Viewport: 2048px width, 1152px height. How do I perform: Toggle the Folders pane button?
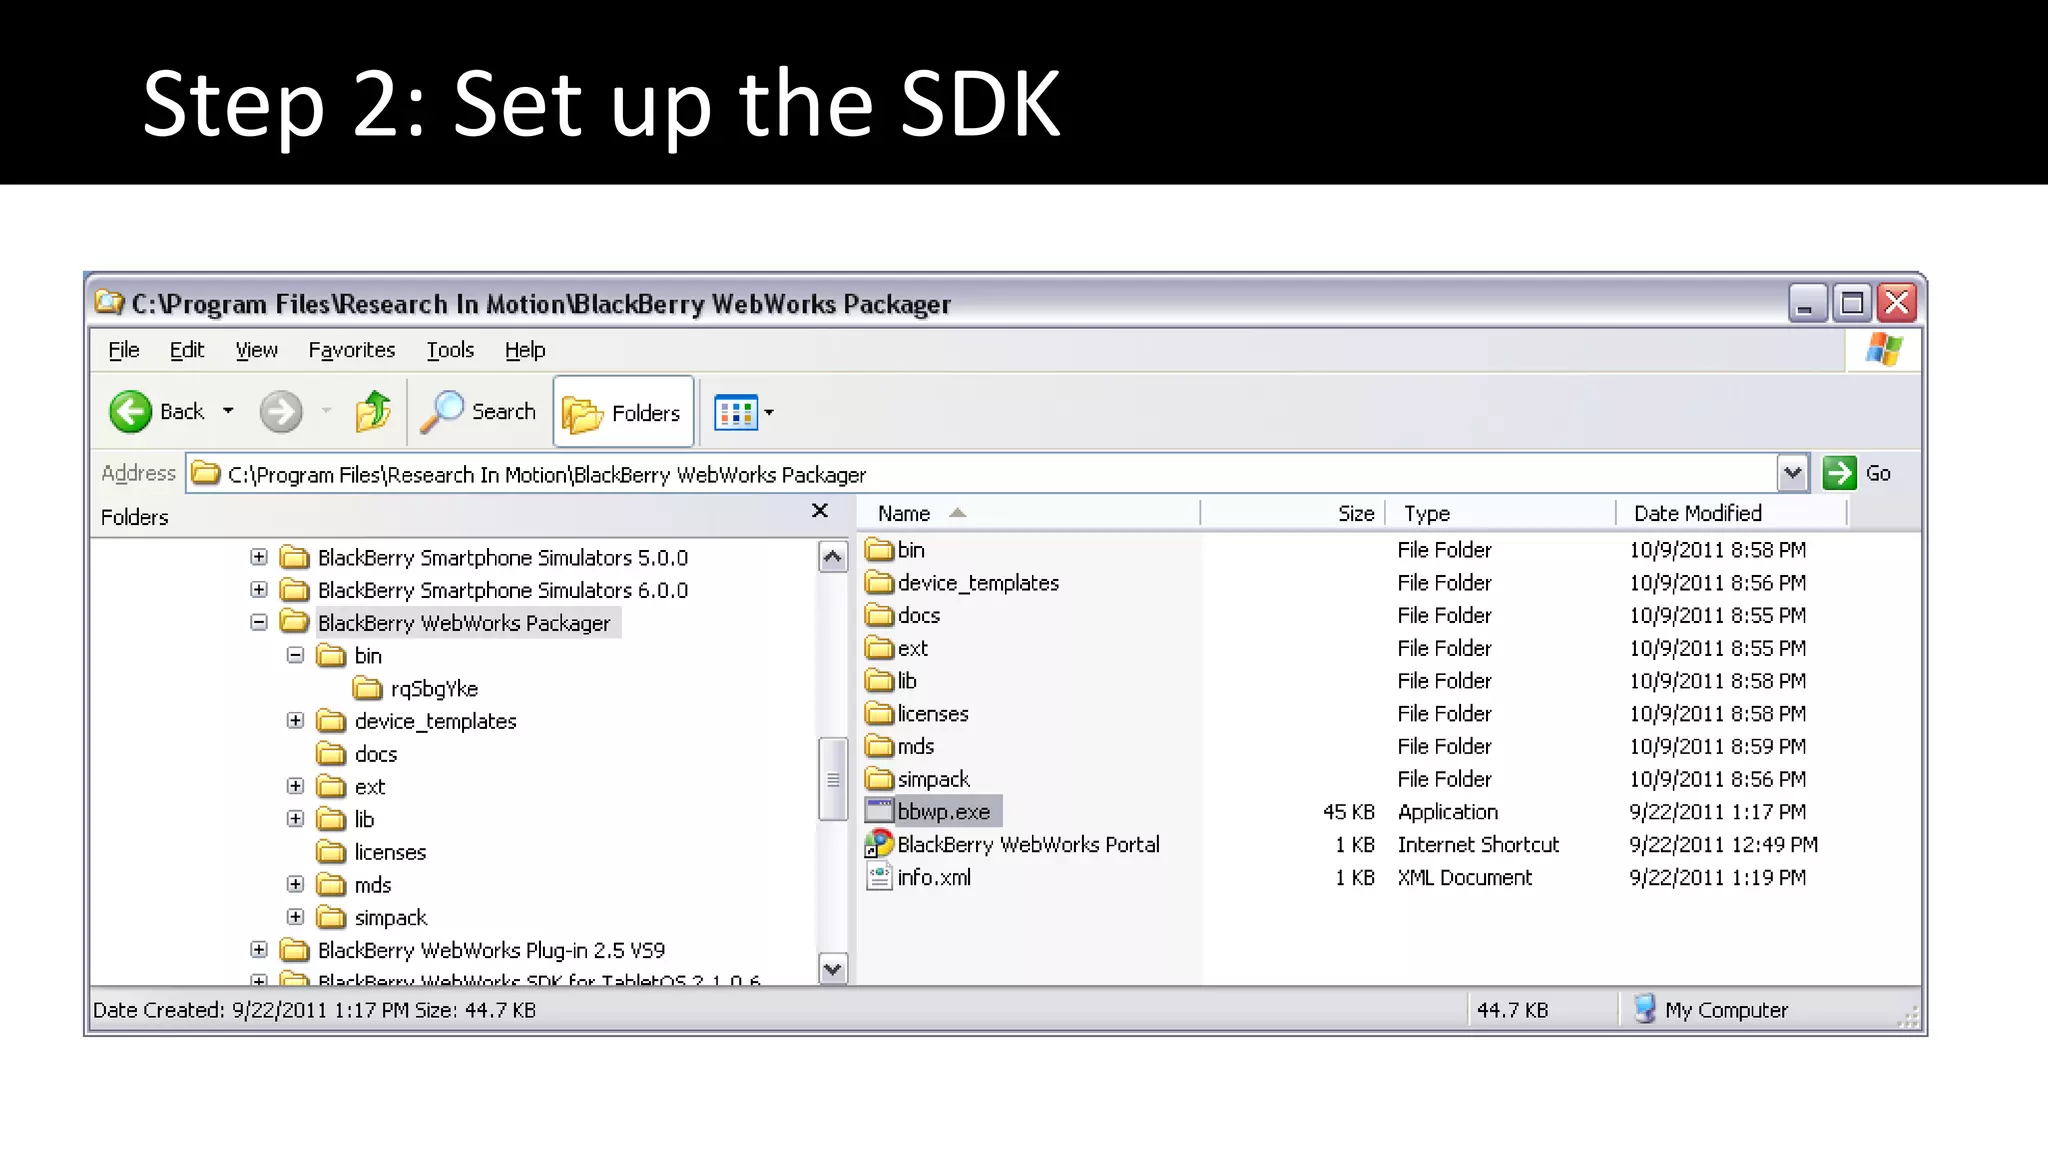(623, 412)
